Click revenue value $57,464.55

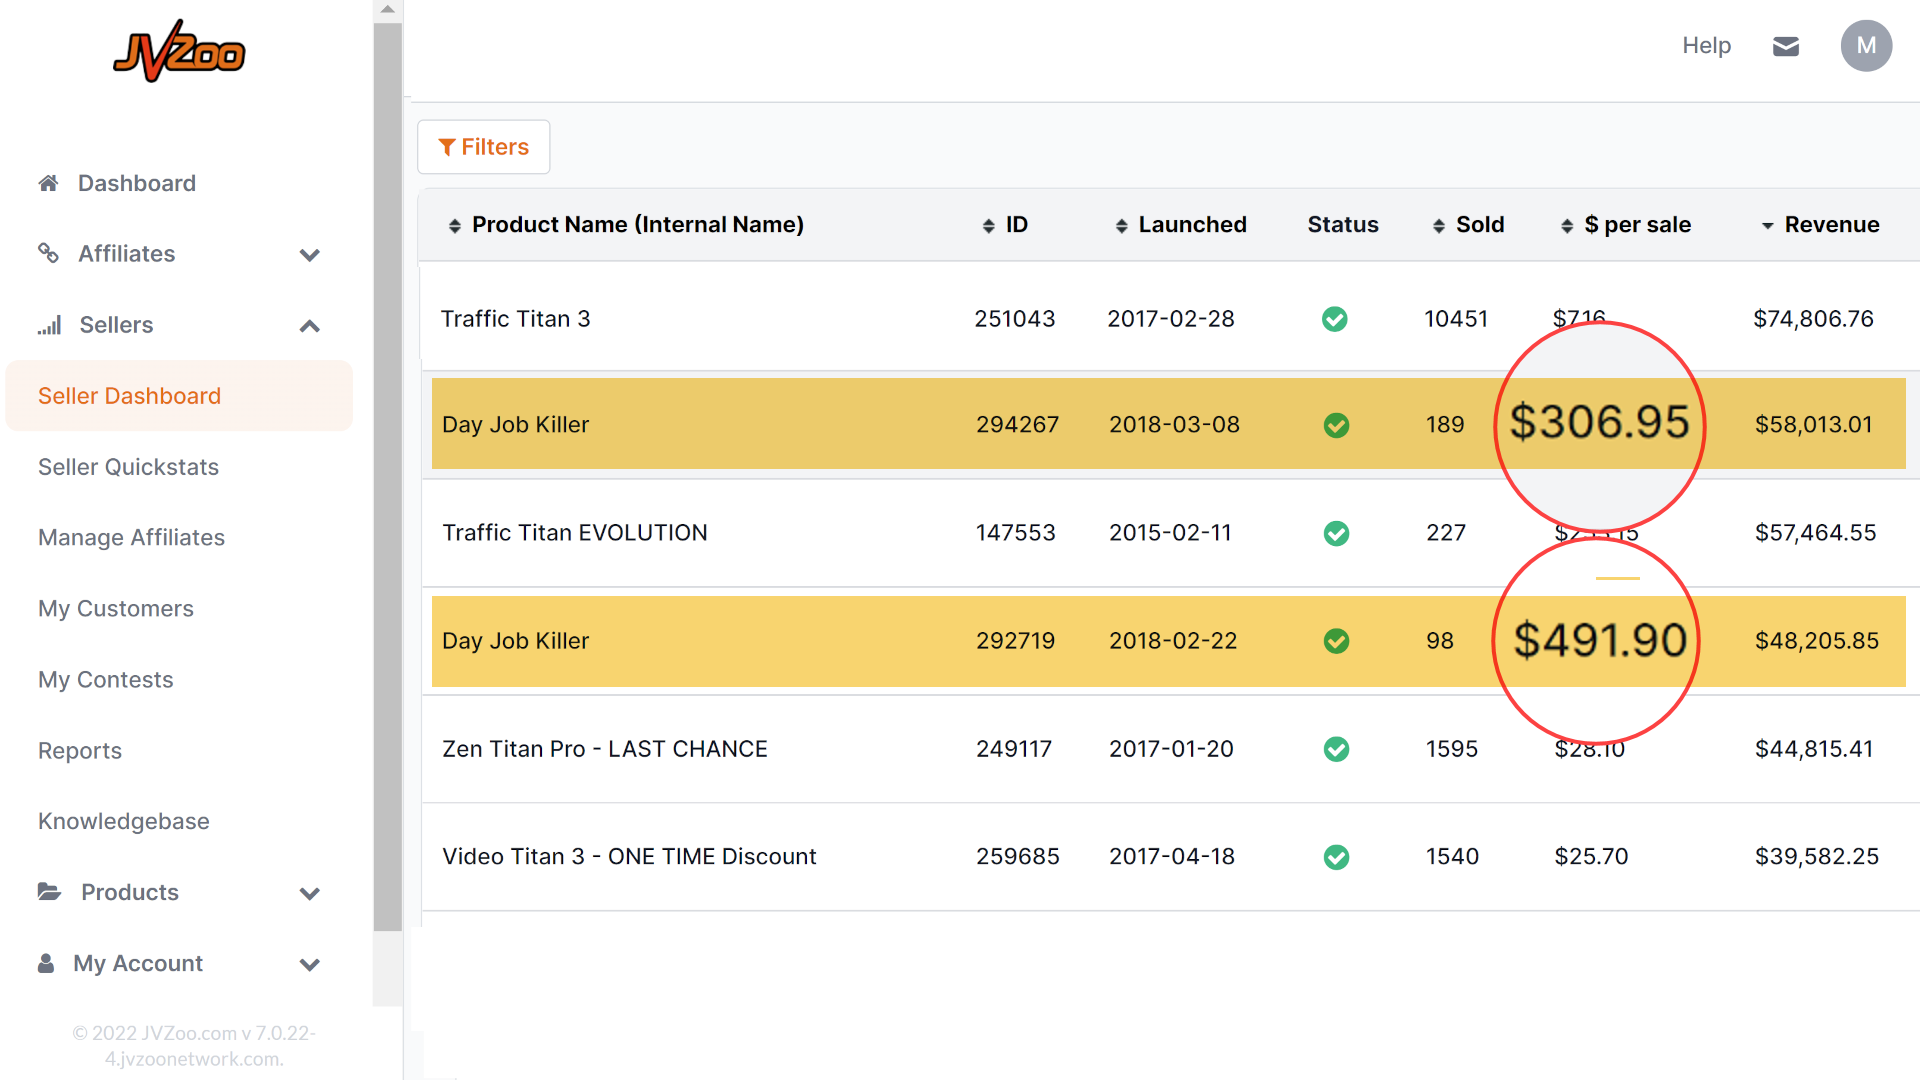[1816, 533]
